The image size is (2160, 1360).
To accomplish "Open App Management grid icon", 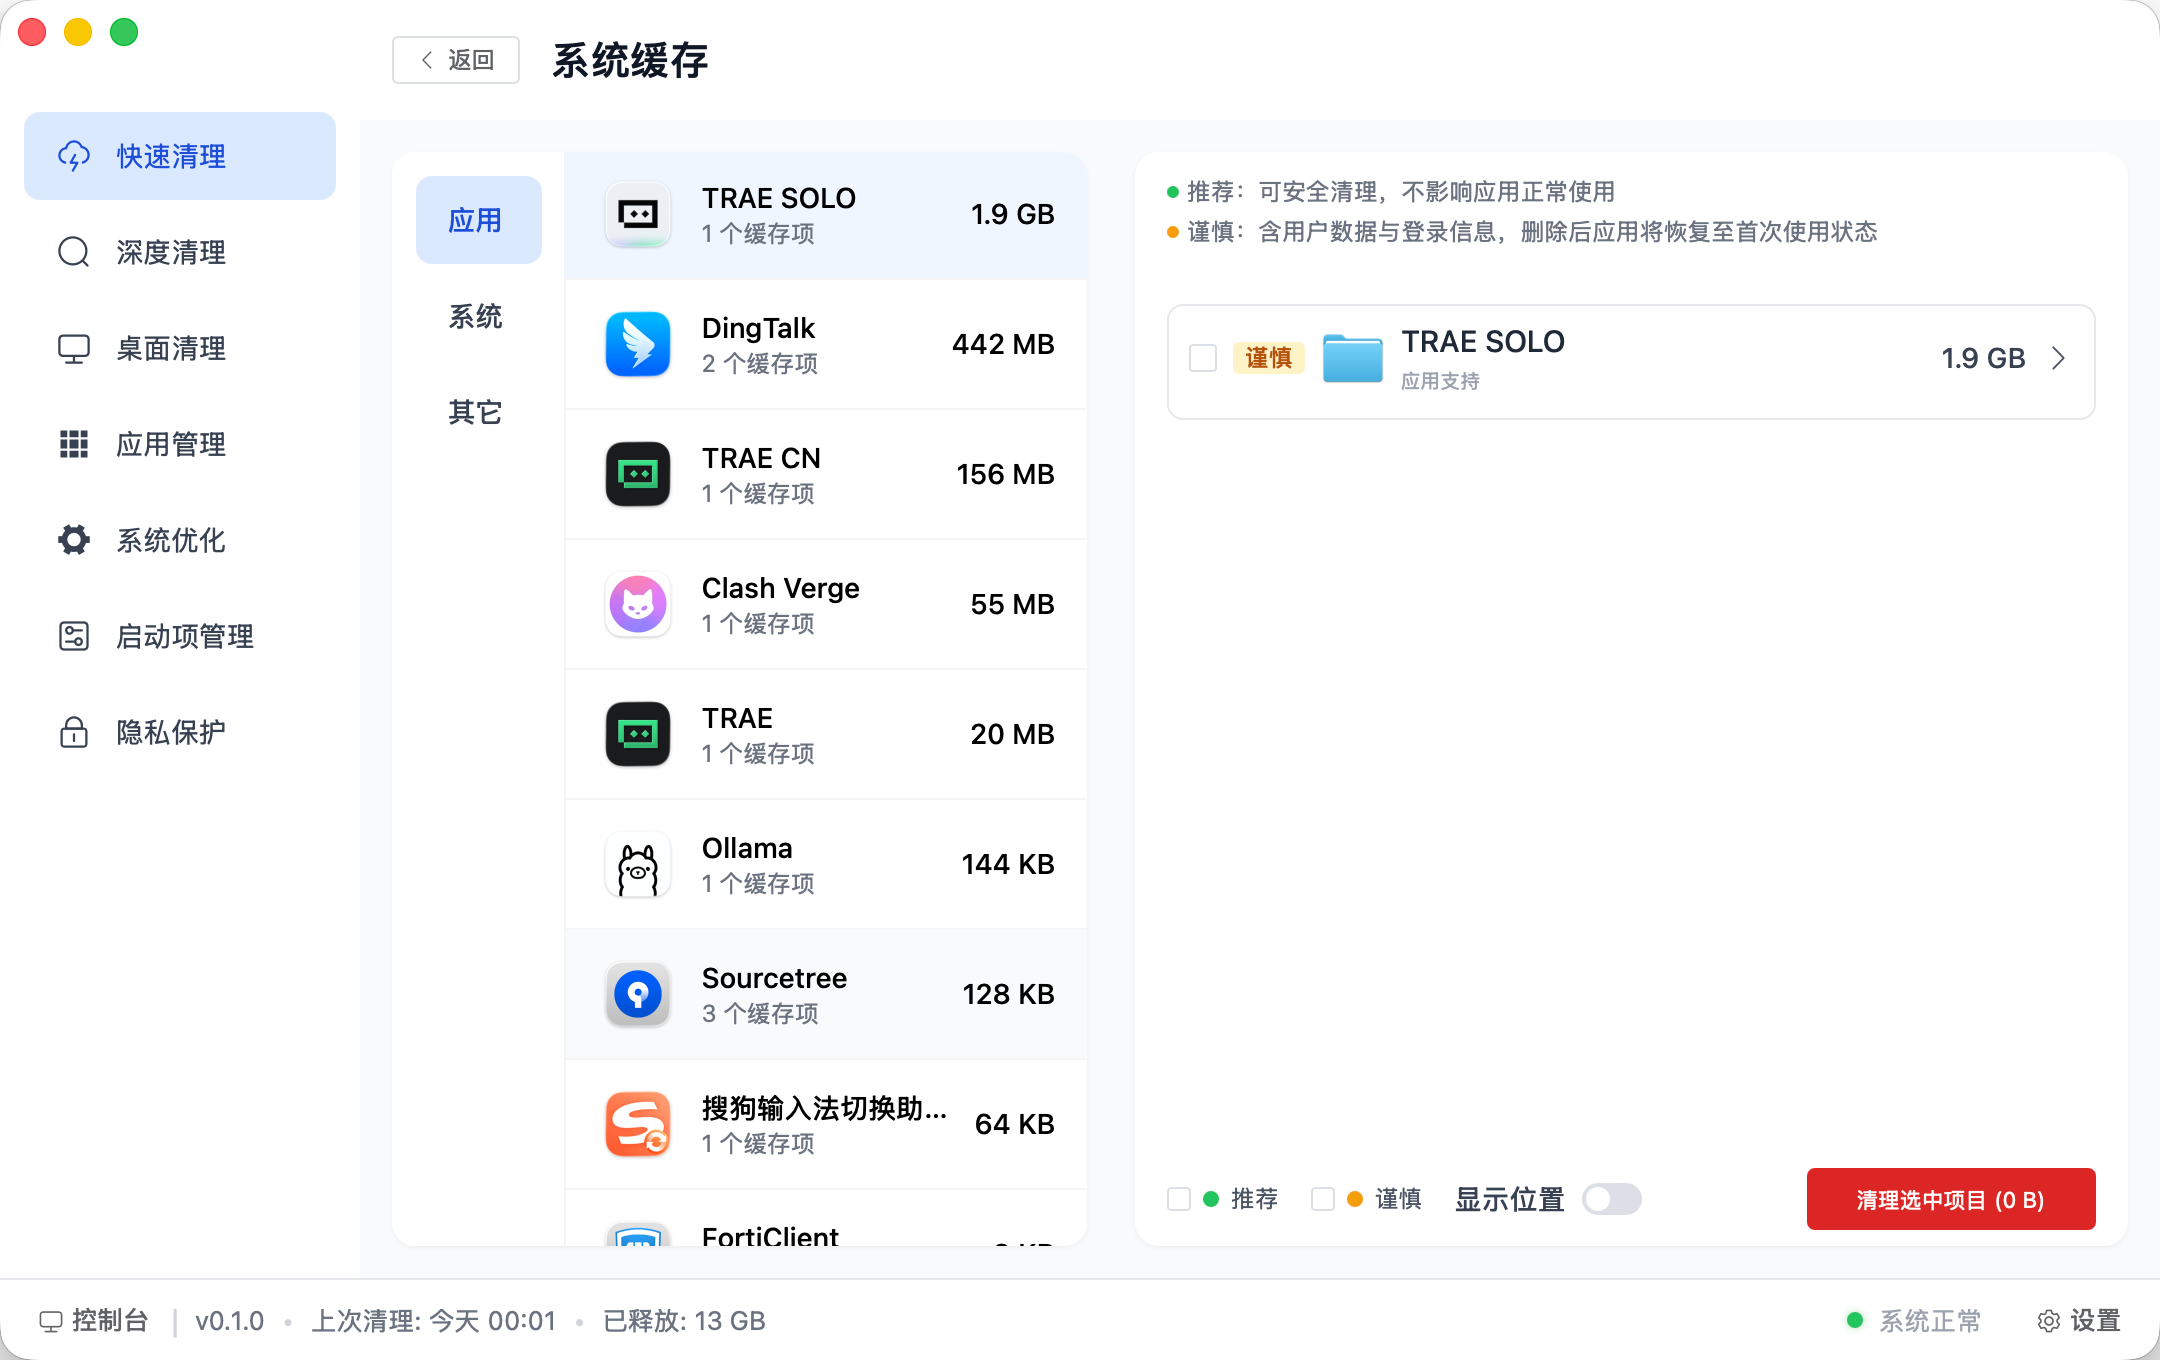I will (x=74, y=444).
